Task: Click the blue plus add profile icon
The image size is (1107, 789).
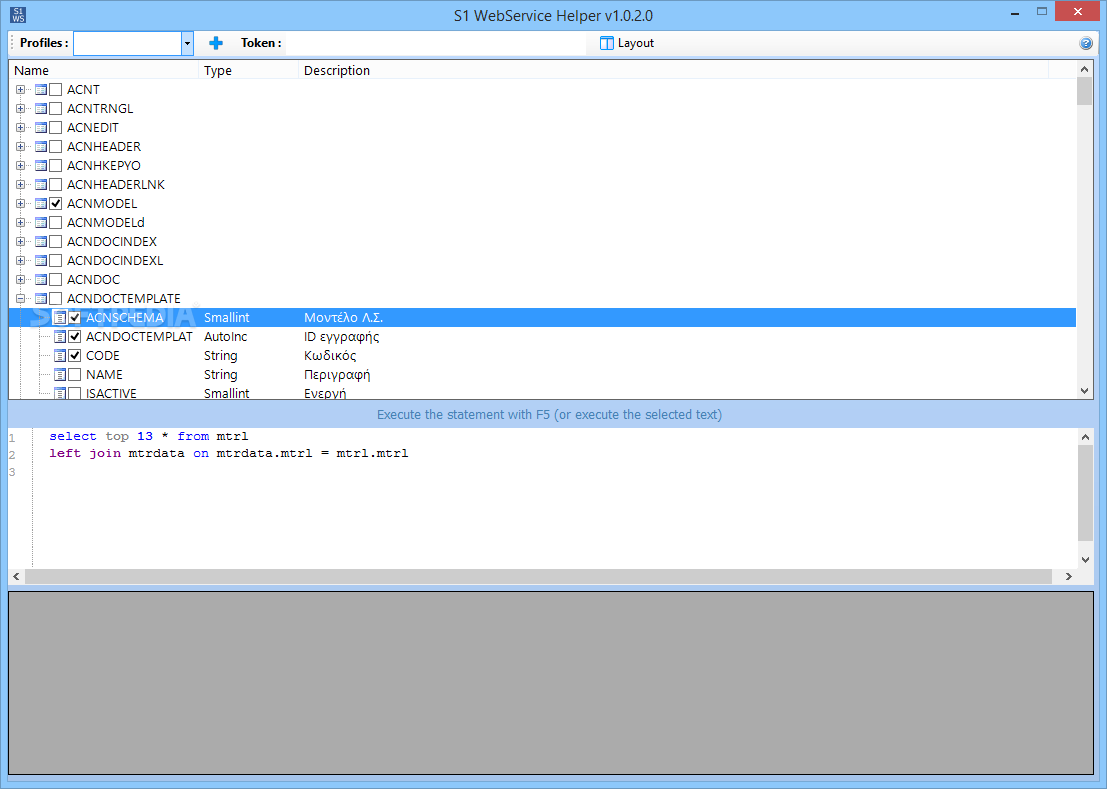Action: pos(216,43)
